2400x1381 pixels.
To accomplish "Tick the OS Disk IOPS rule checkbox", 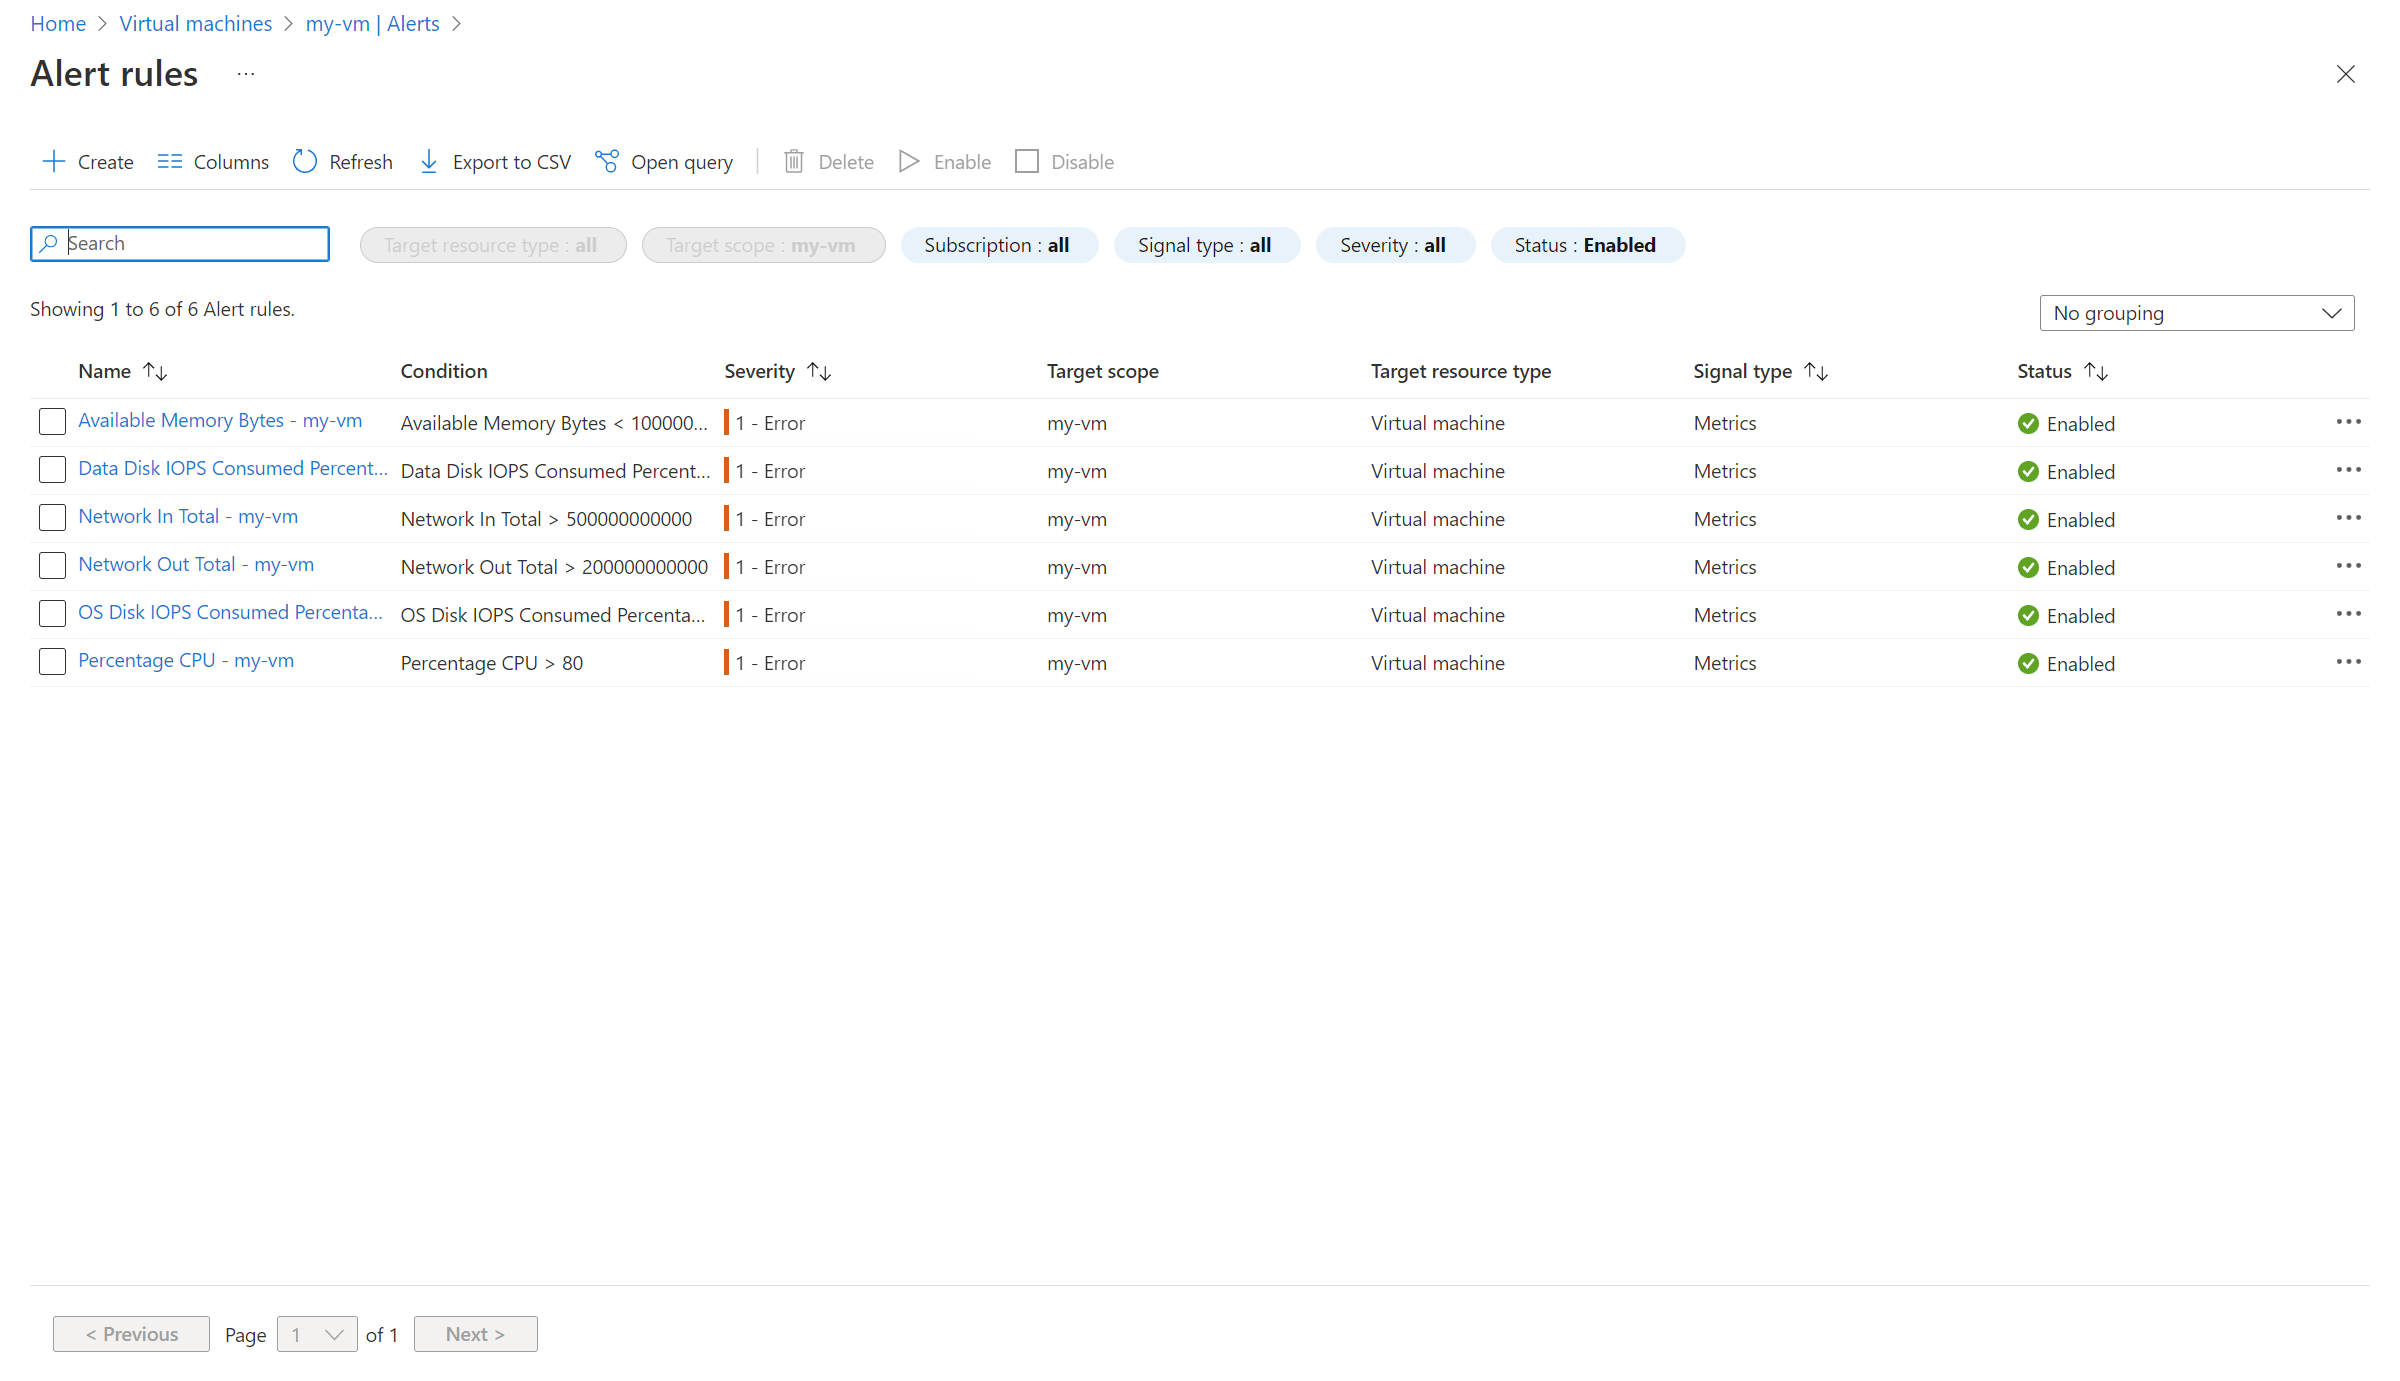I will click(x=52, y=614).
